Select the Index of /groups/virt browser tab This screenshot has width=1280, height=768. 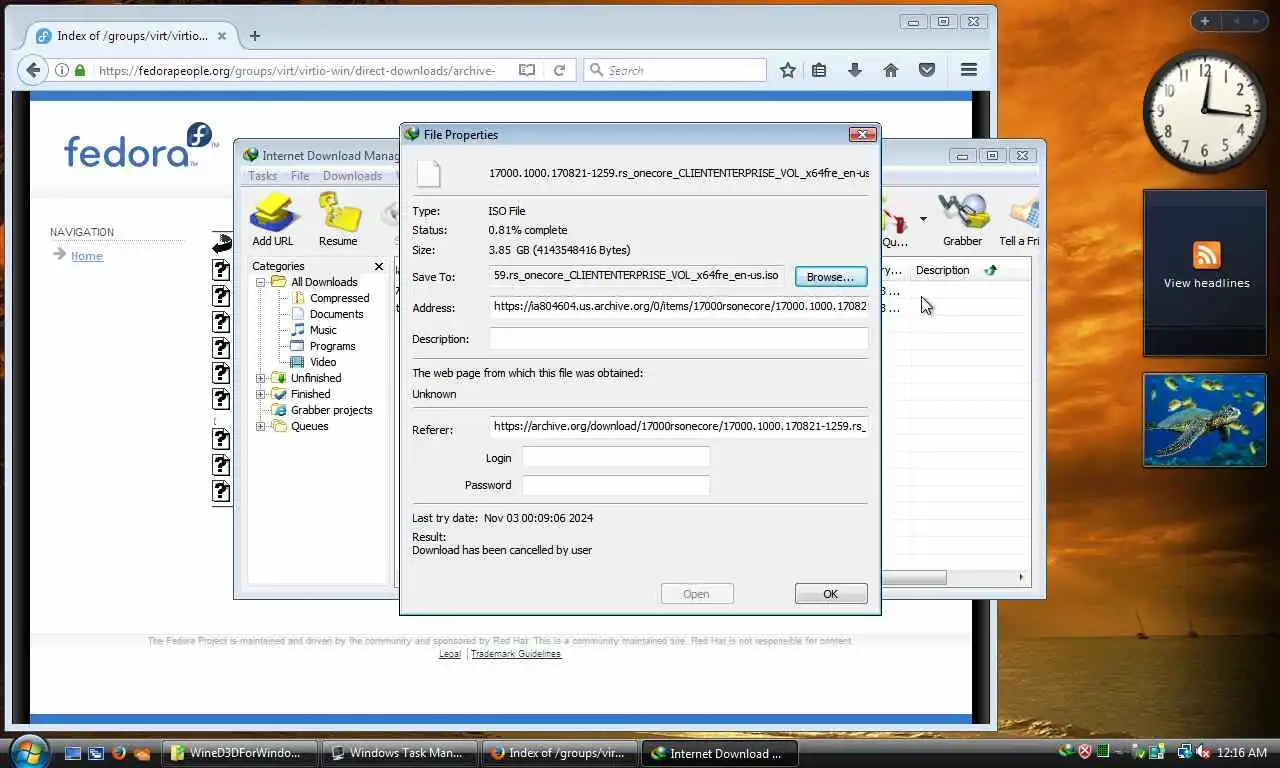(x=131, y=35)
